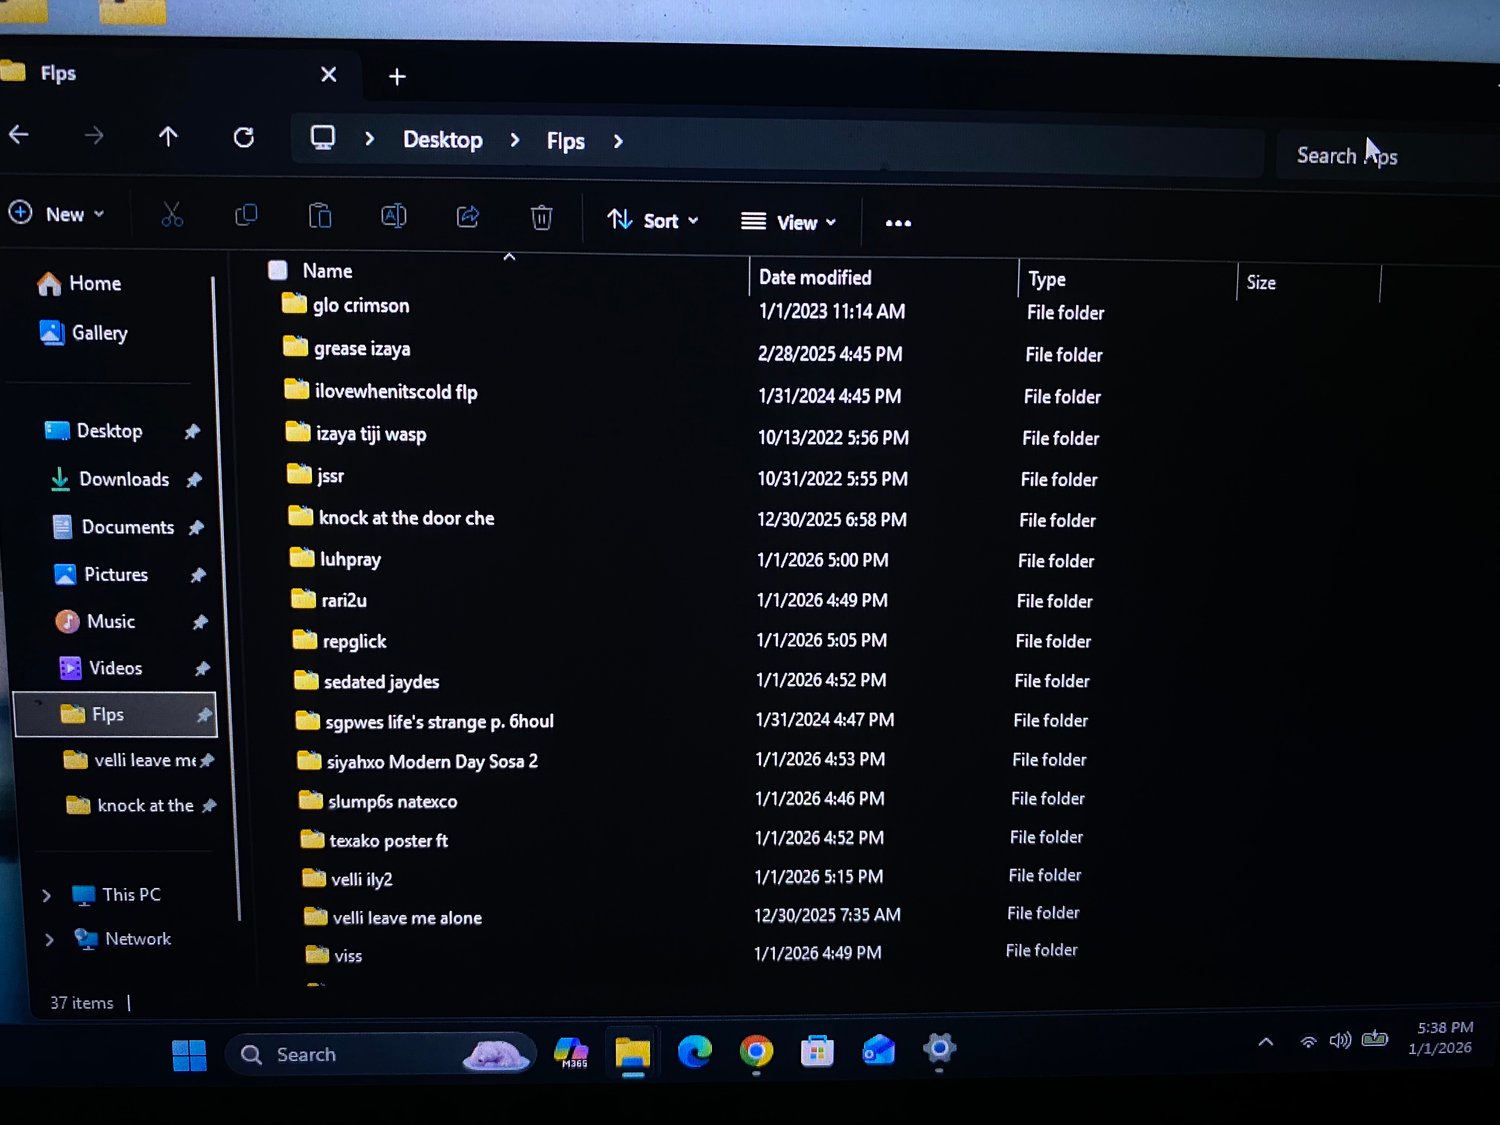The height and width of the screenshot is (1125, 1500).
Task: Open the See more three-dots menu
Action: click(898, 223)
